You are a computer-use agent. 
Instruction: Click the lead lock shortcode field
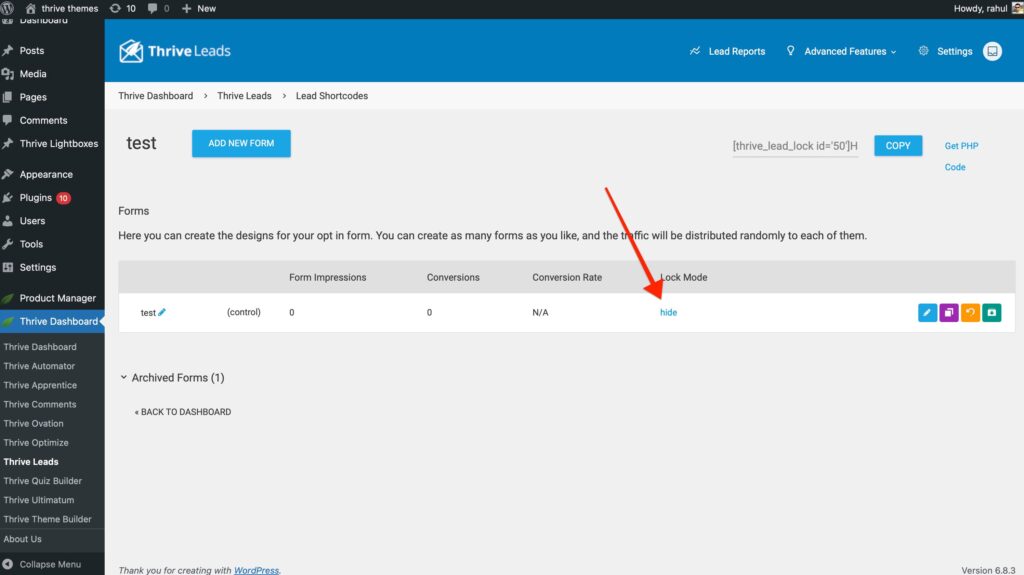coord(795,146)
